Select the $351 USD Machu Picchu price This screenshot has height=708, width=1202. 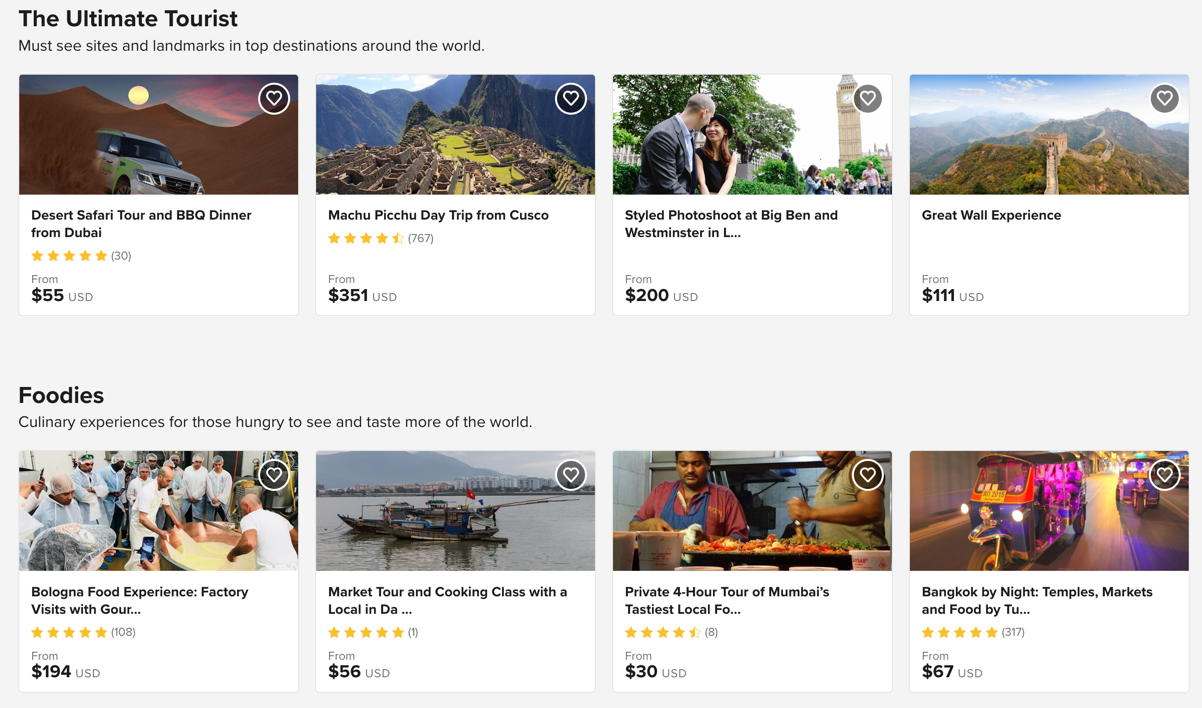tap(362, 296)
